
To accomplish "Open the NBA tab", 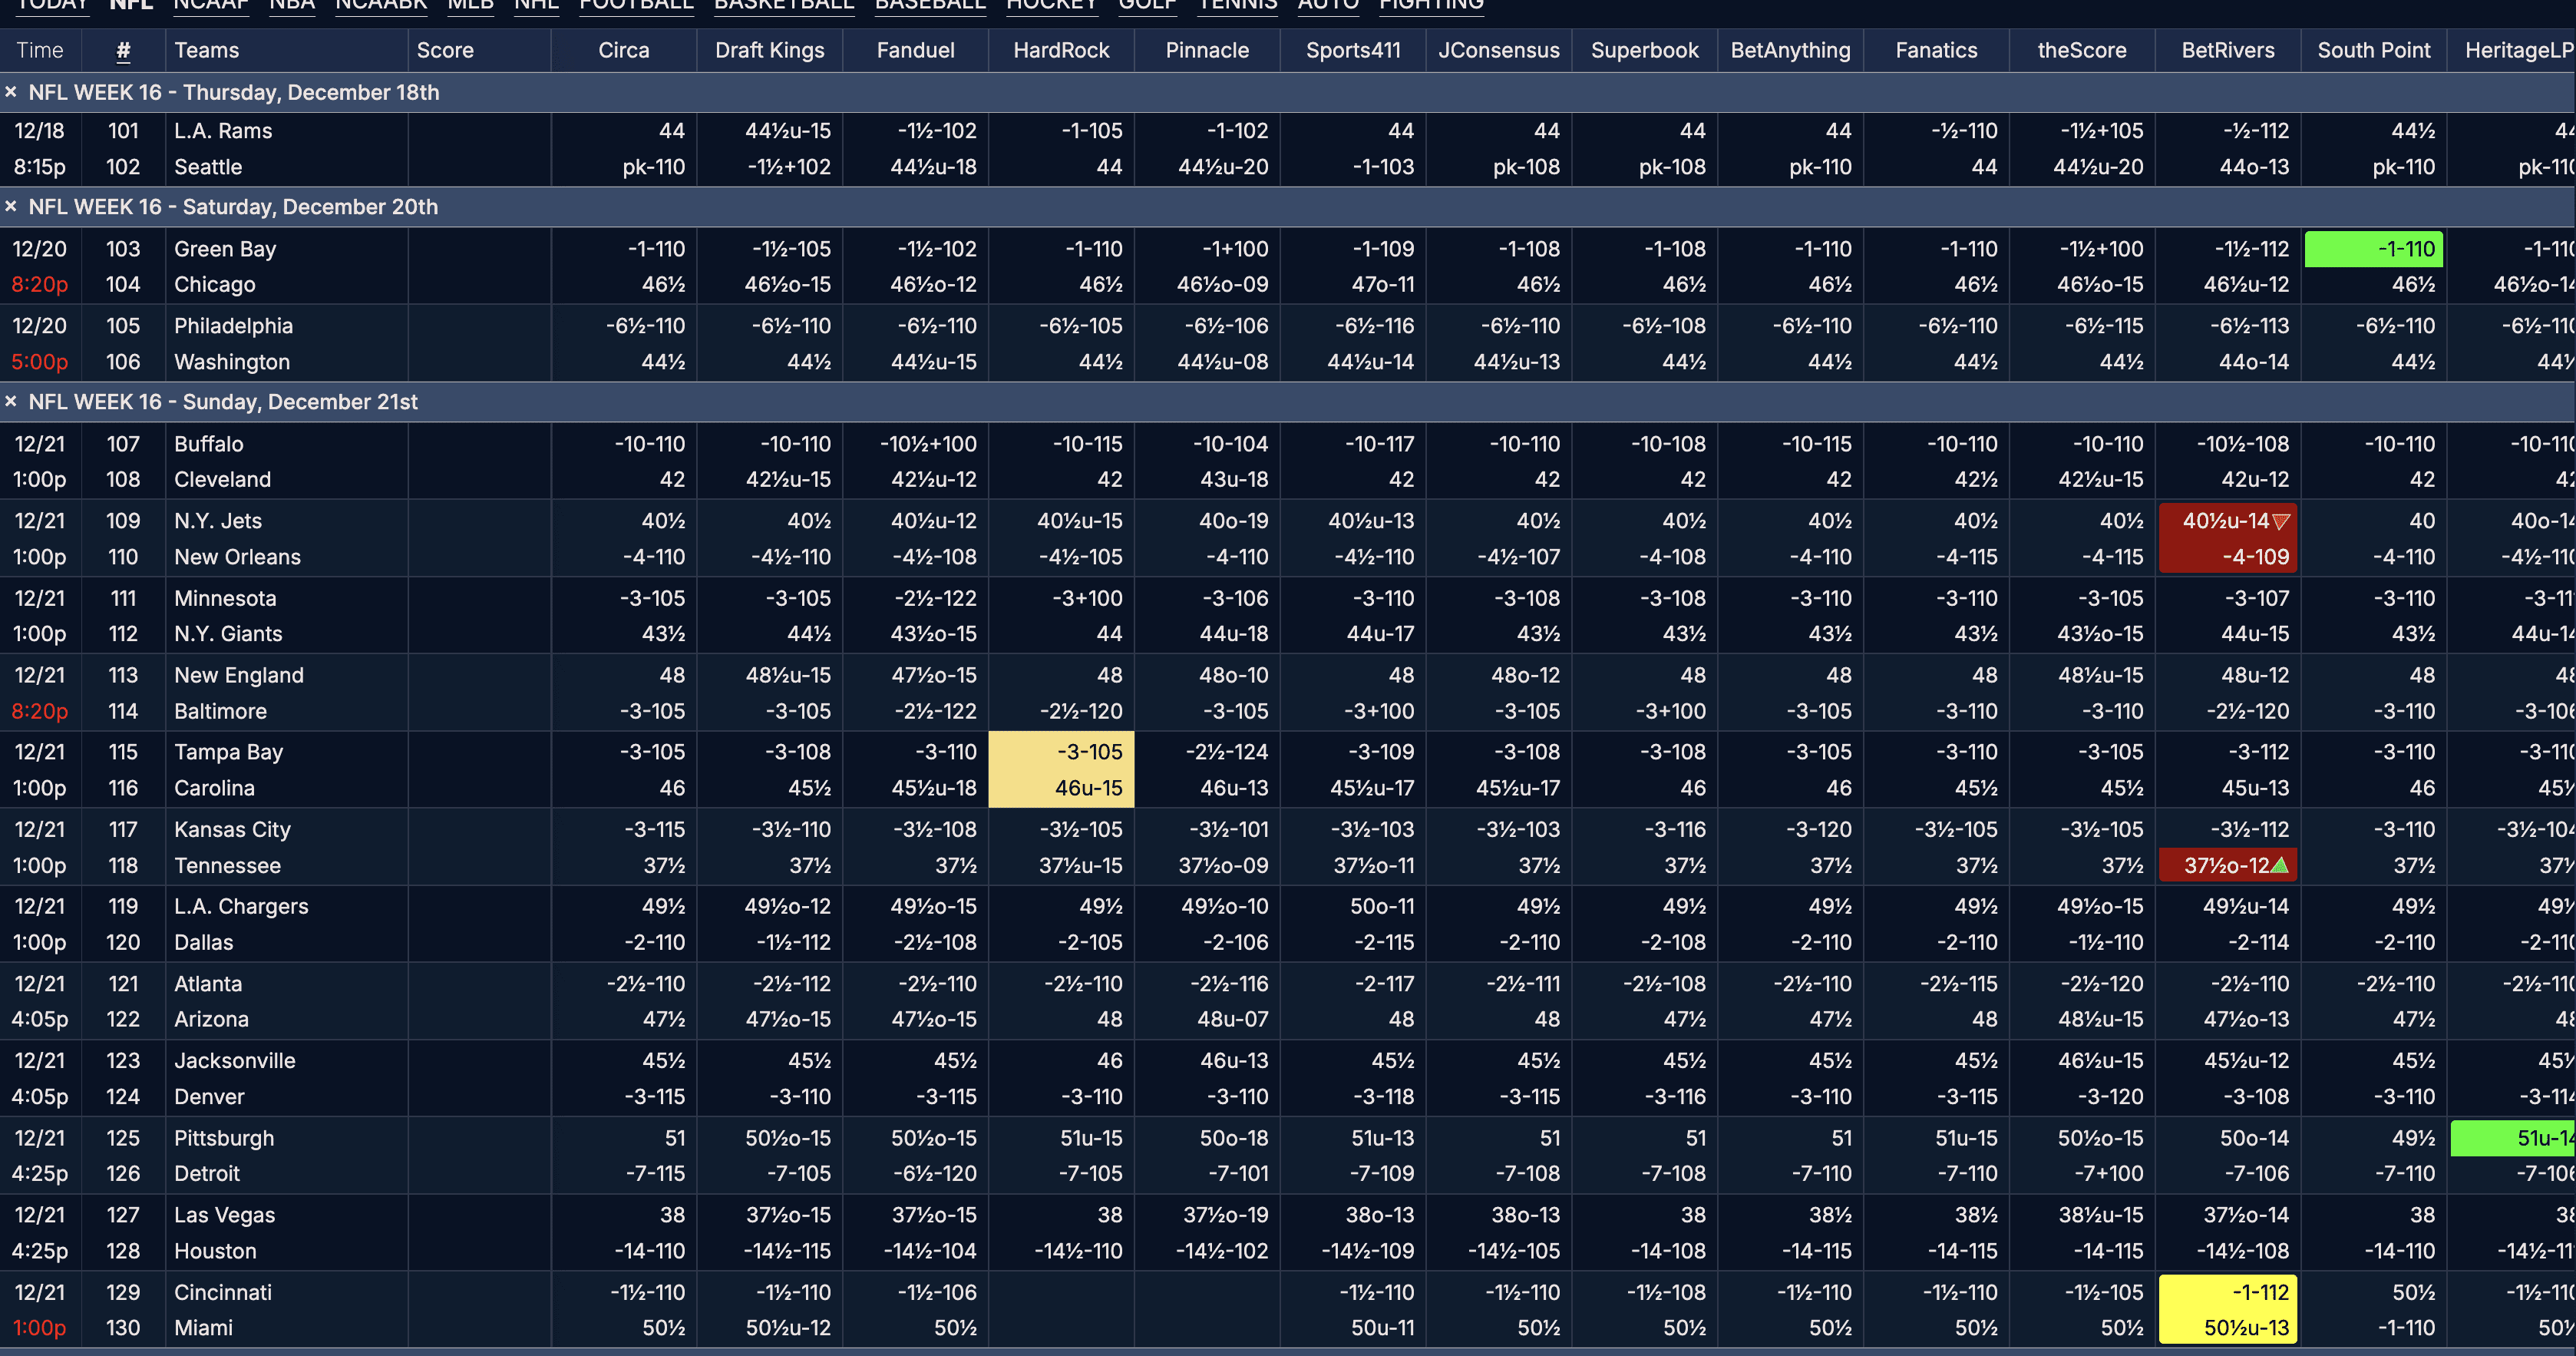I will click(x=292, y=5).
